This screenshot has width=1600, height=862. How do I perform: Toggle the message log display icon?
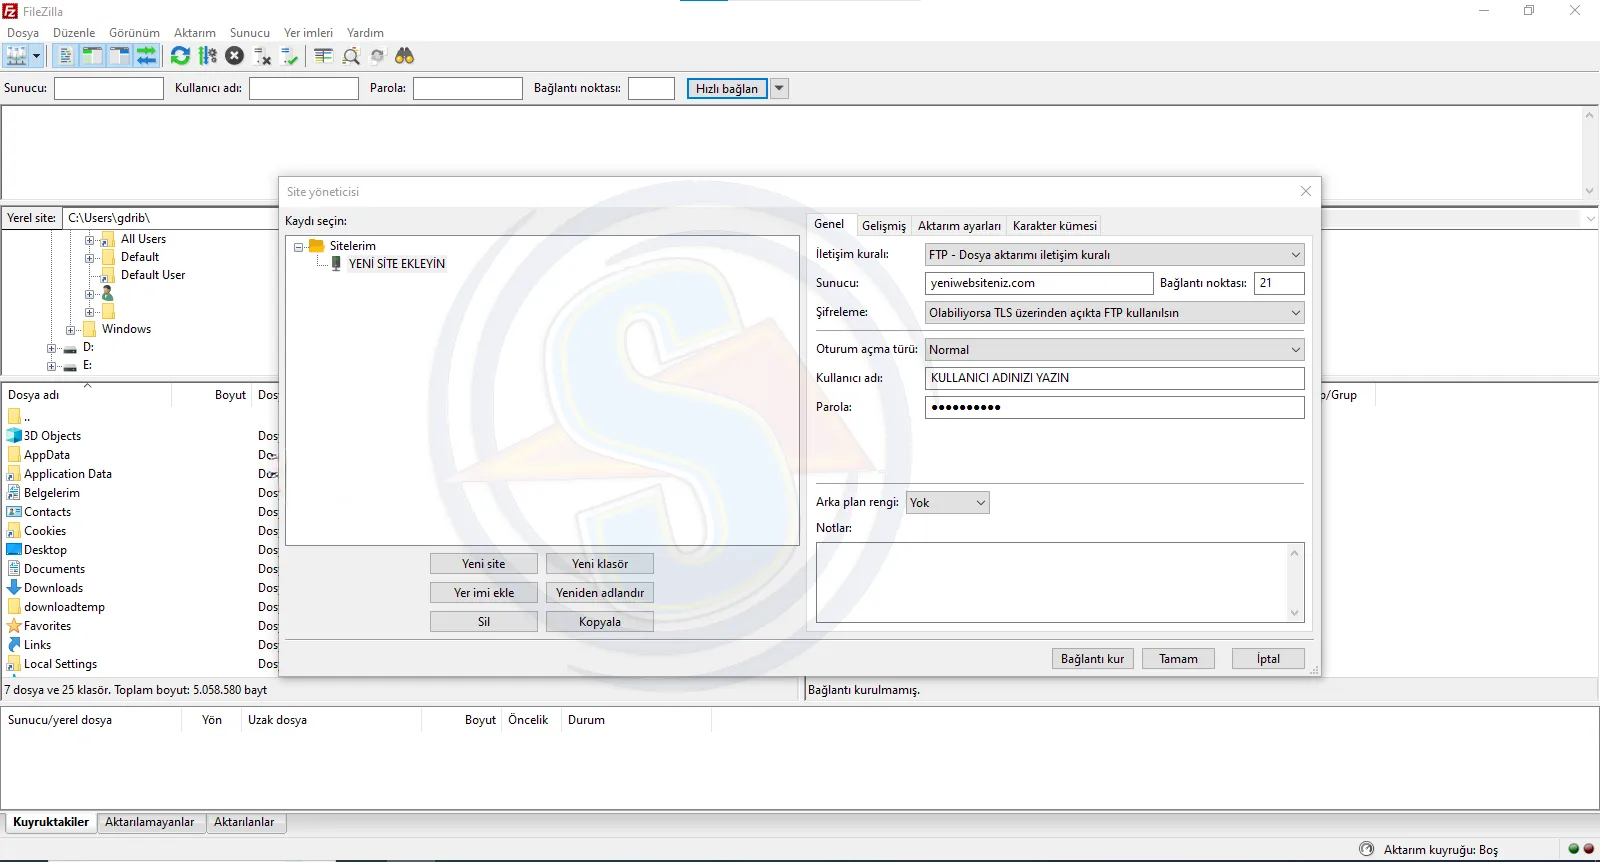(65, 56)
